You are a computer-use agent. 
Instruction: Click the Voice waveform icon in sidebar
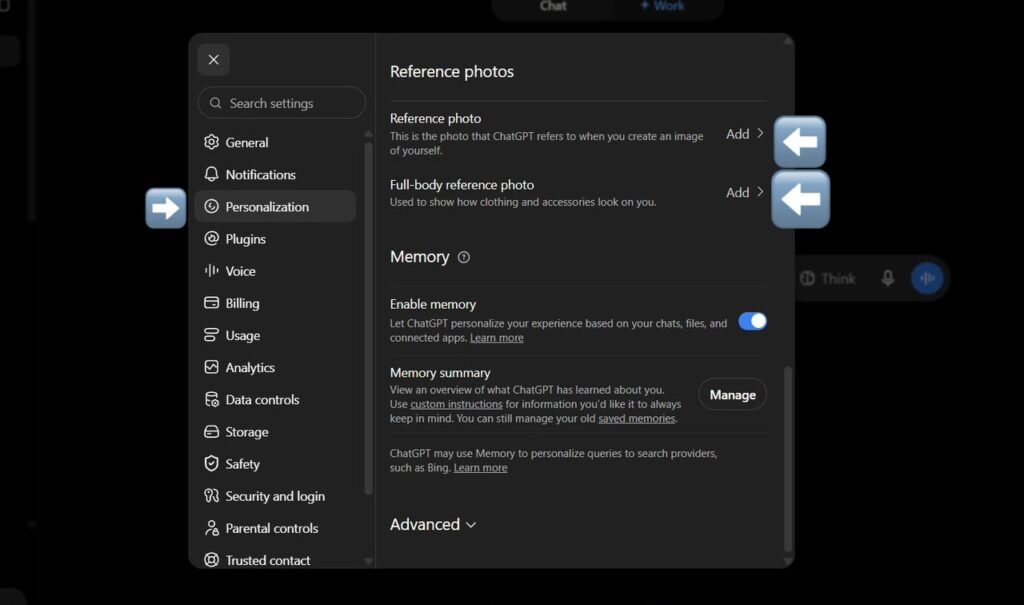coord(211,270)
